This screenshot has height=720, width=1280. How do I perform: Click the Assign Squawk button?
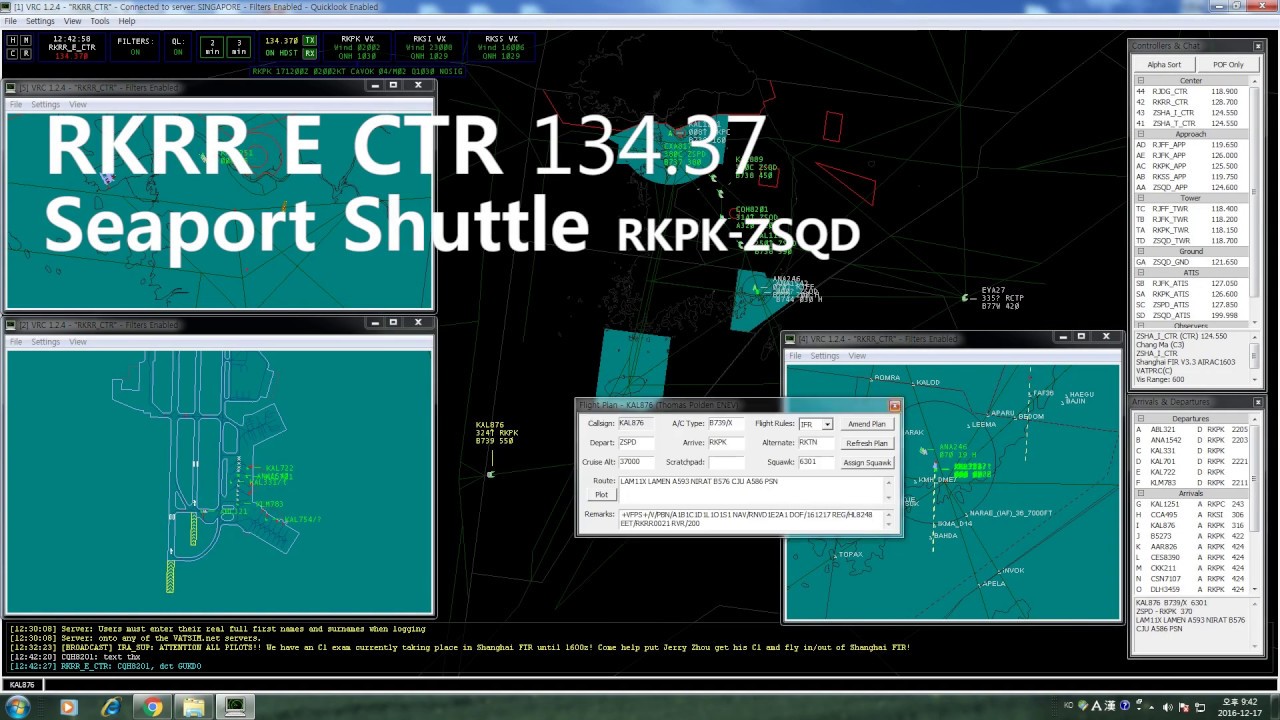click(x=866, y=462)
